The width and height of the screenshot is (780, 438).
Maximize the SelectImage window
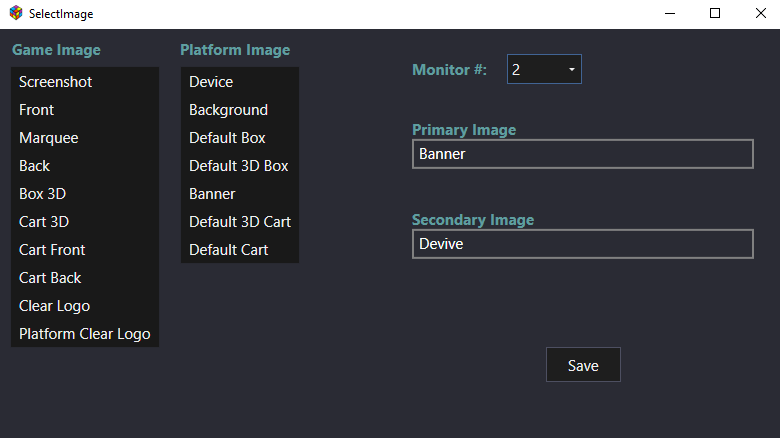[715, 13]
